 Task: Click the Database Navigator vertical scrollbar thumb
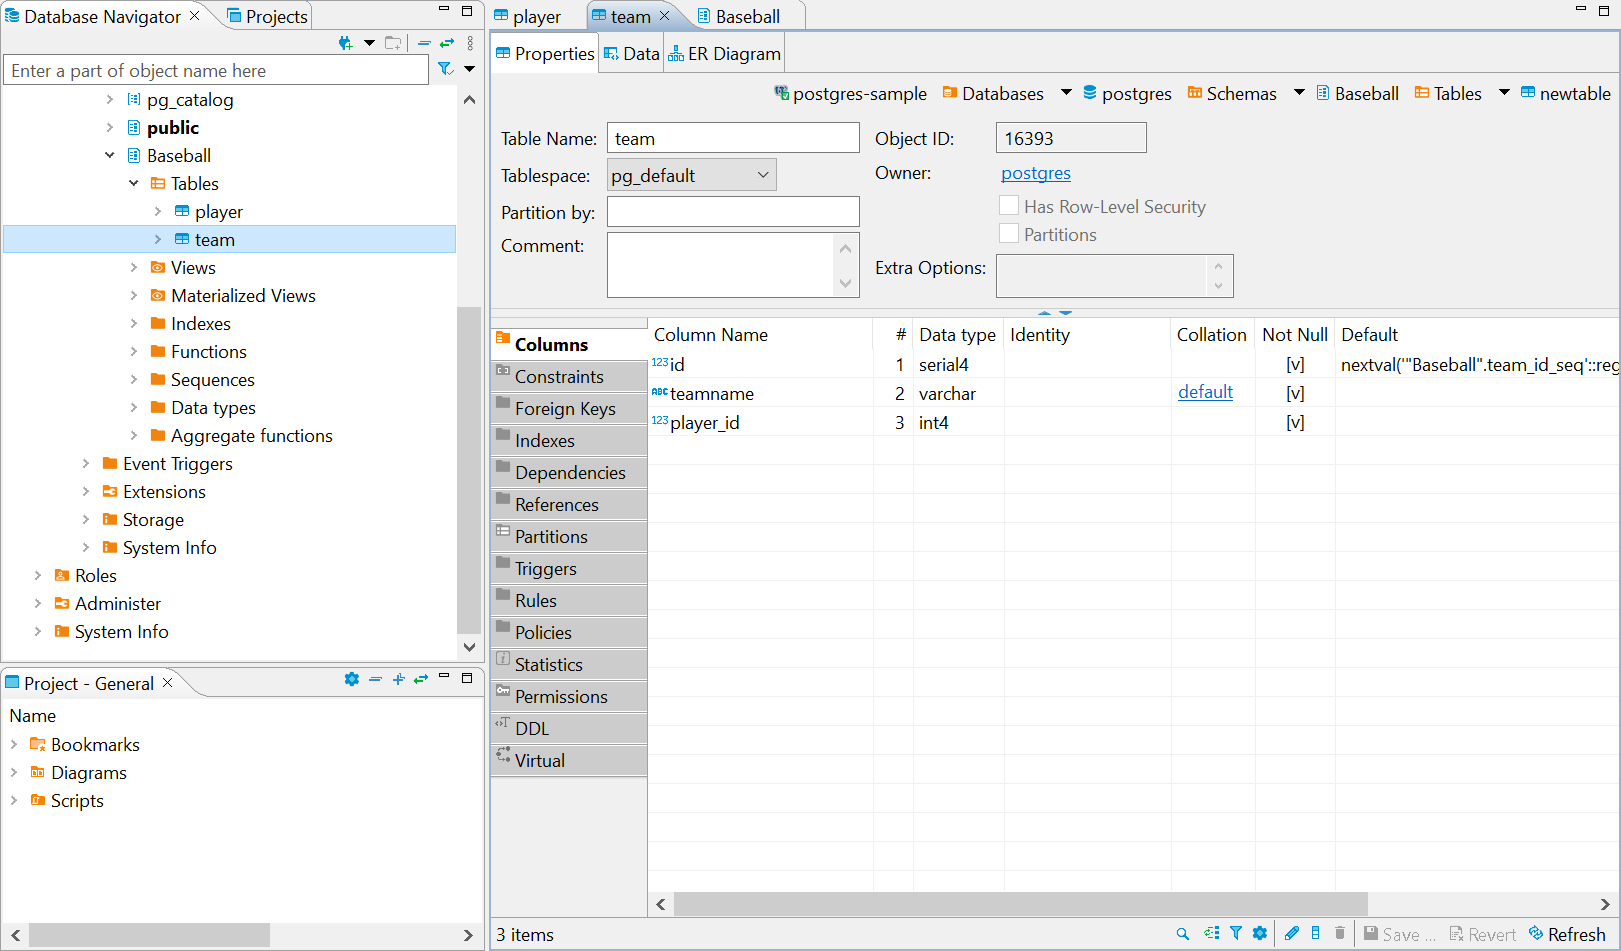pyautogui.click(x=468, y=470)
